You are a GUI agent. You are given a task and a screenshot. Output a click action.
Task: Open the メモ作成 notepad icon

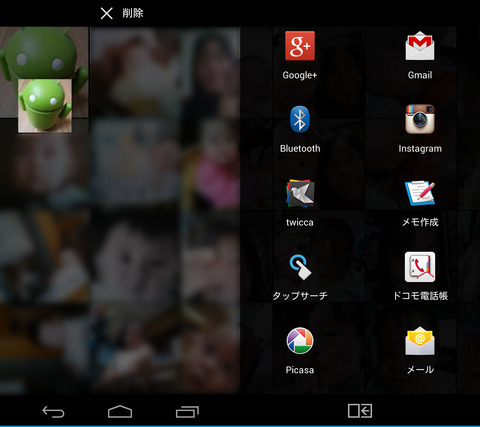coord(420,193)
